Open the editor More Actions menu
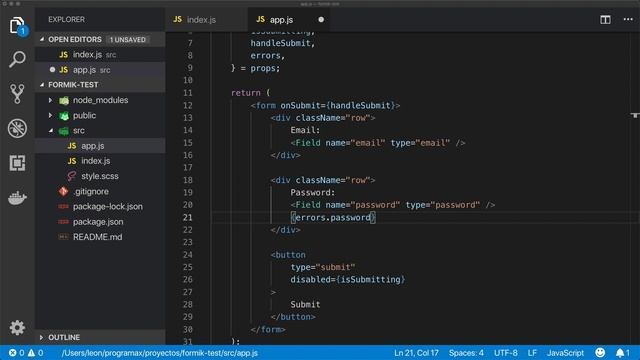 tap(628, 20)
